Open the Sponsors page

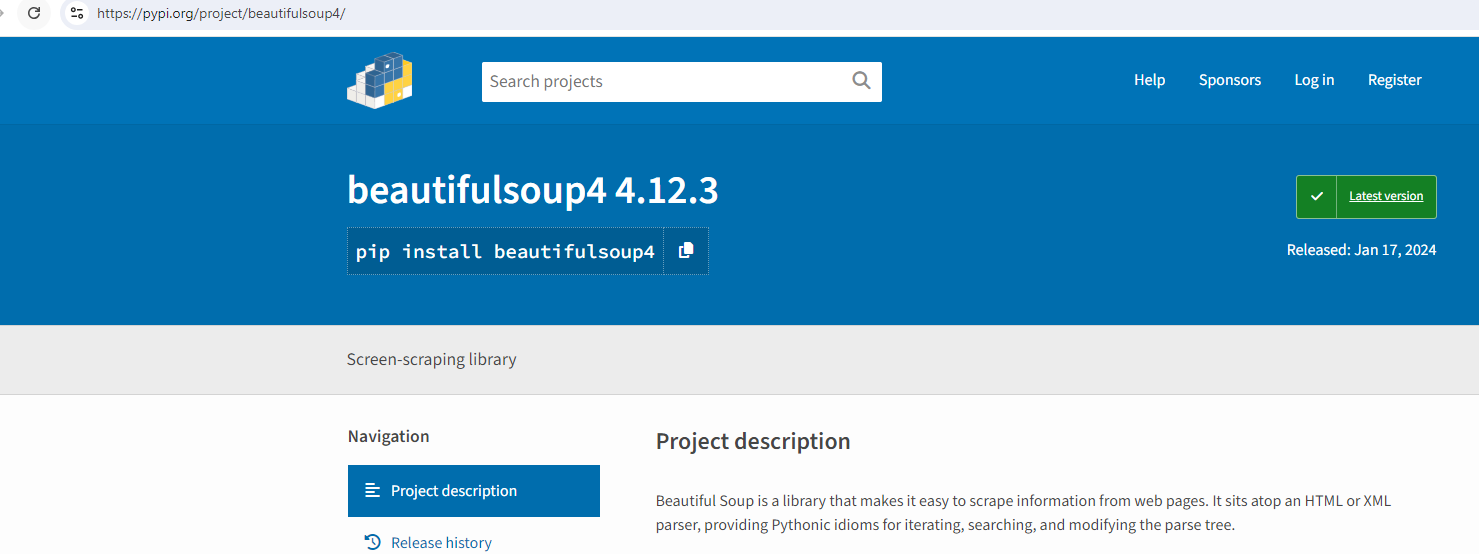coord(1230,80)
